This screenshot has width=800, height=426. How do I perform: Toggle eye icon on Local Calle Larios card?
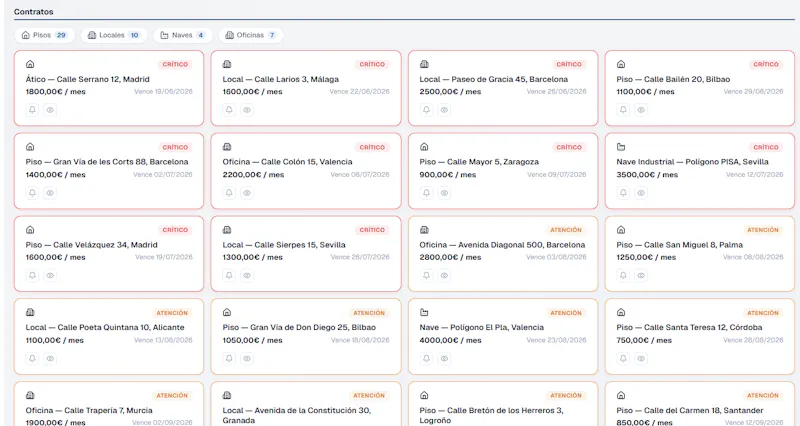coord(247,110)
